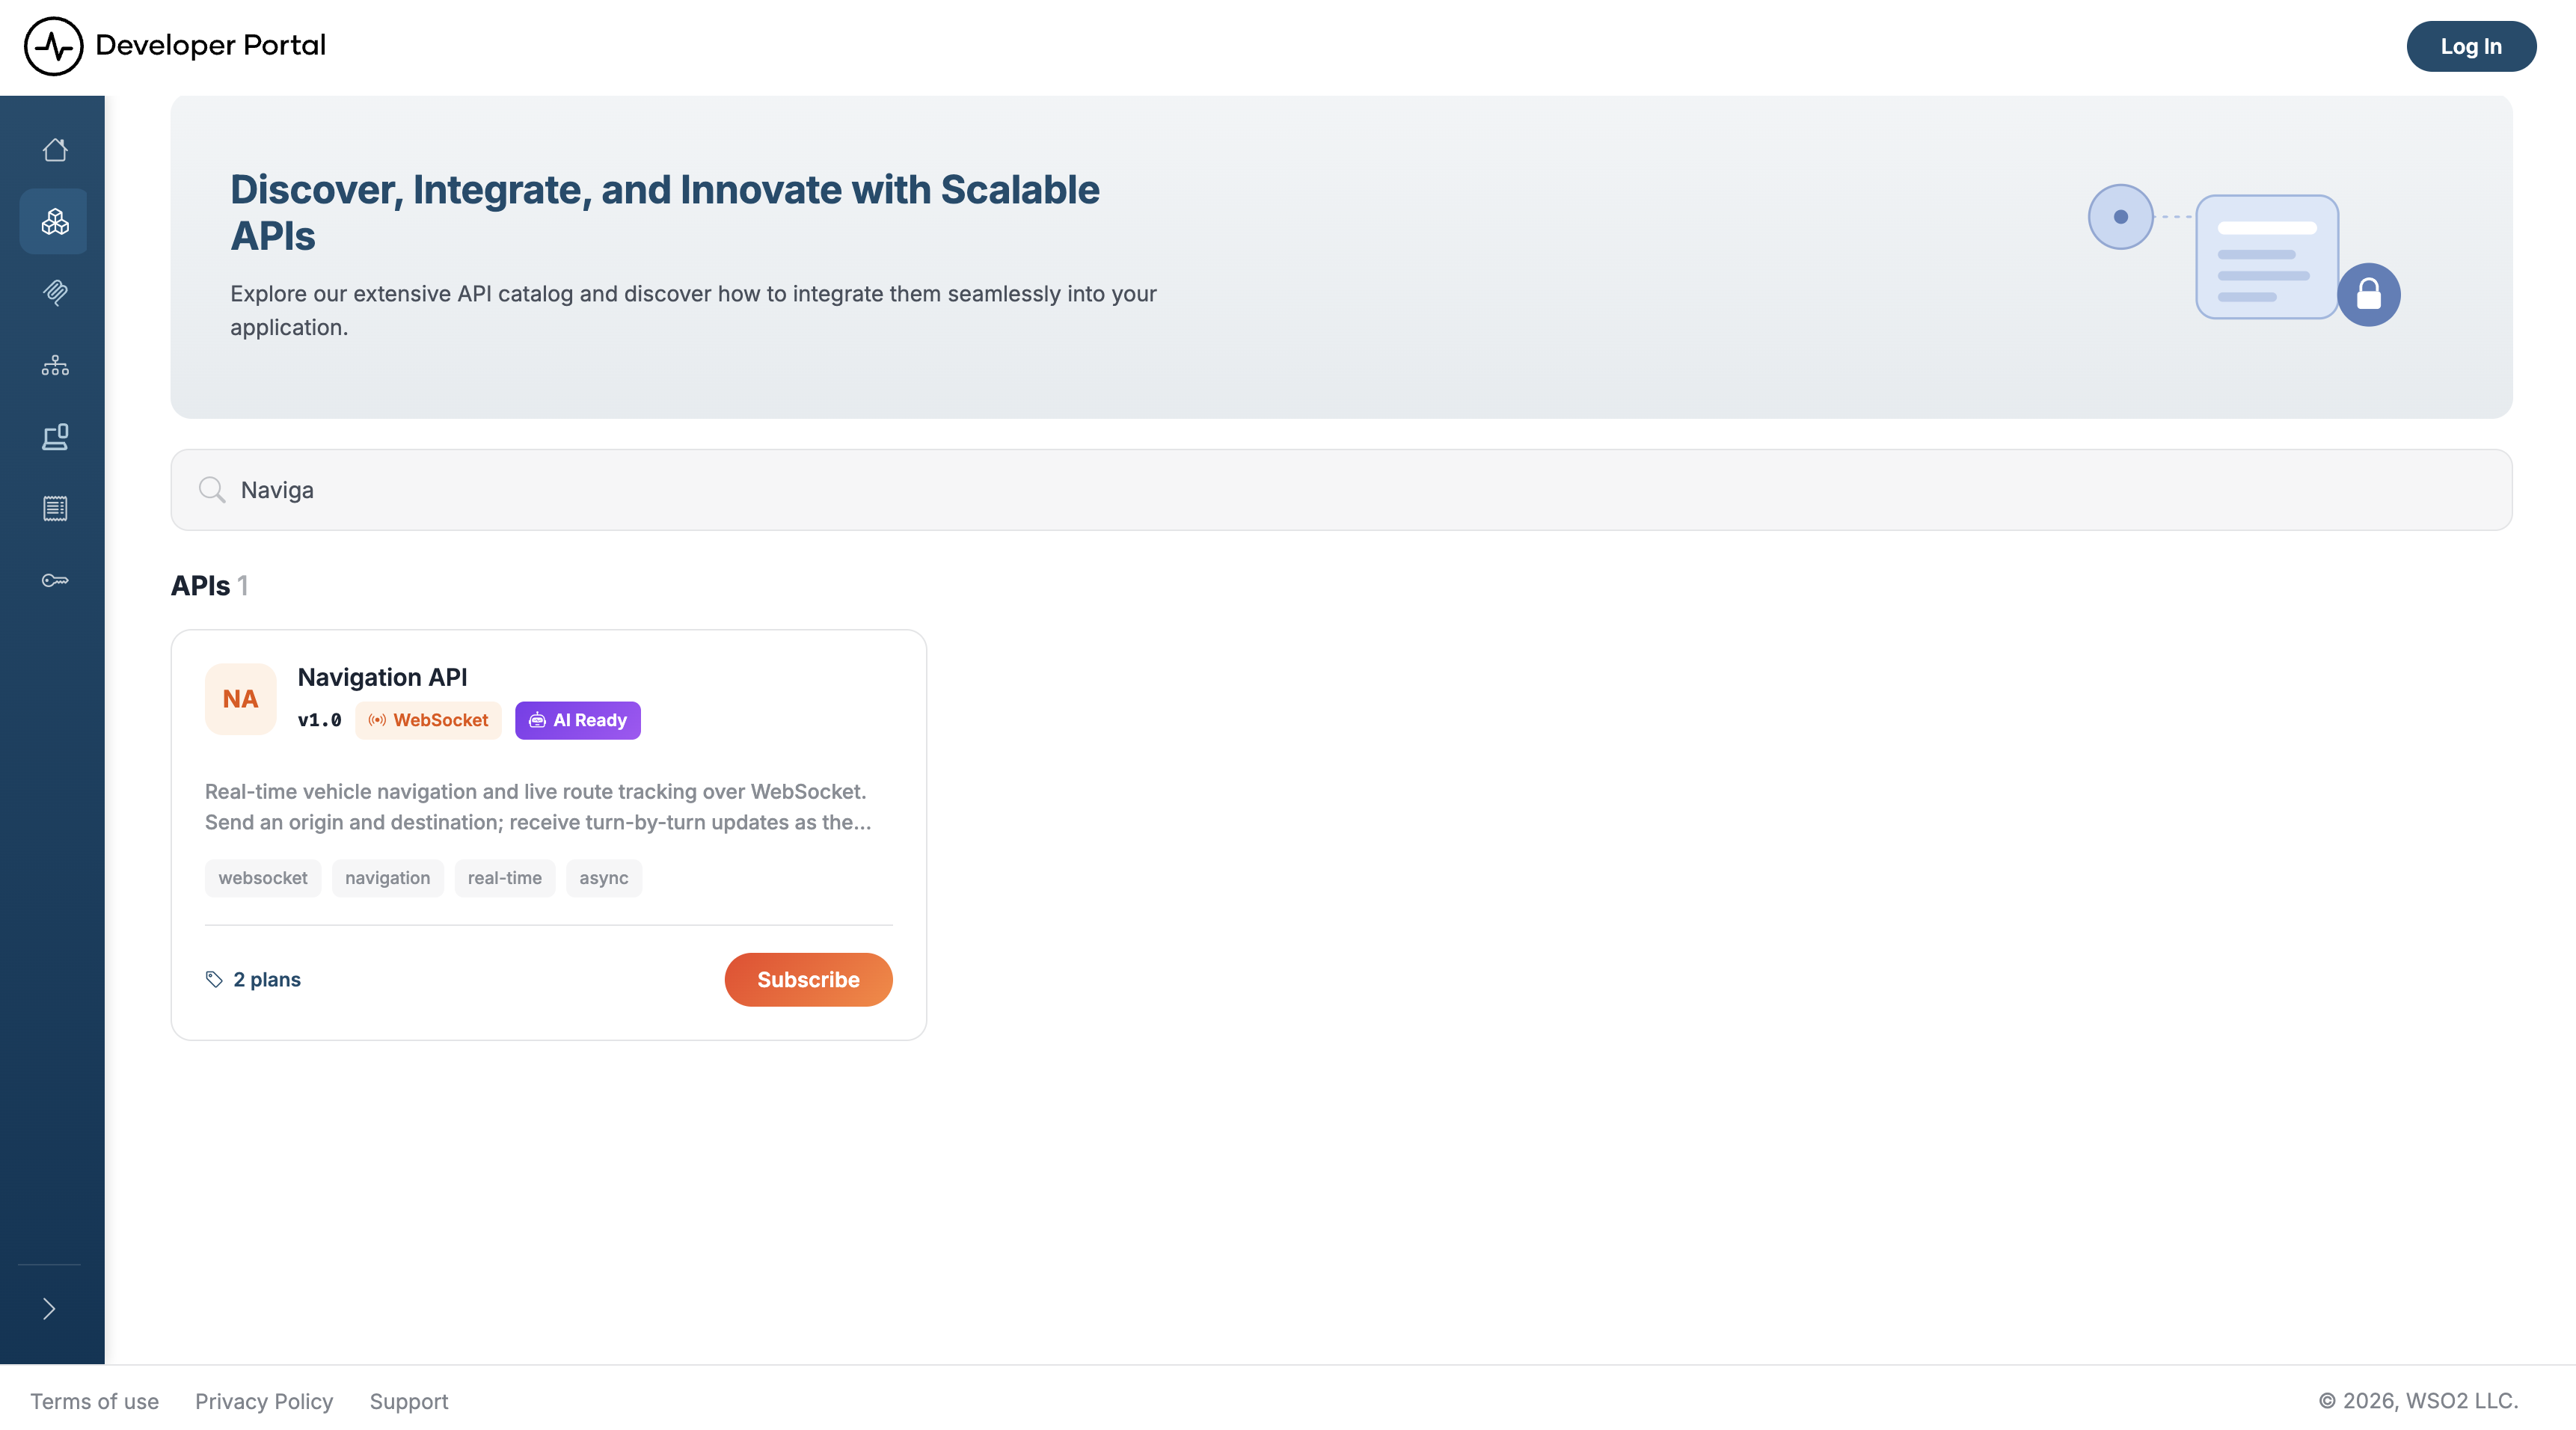Open Privacy Policy link
Image resolution: width=2576 pixels, height=1430 pixels.
coord(264,1401)
